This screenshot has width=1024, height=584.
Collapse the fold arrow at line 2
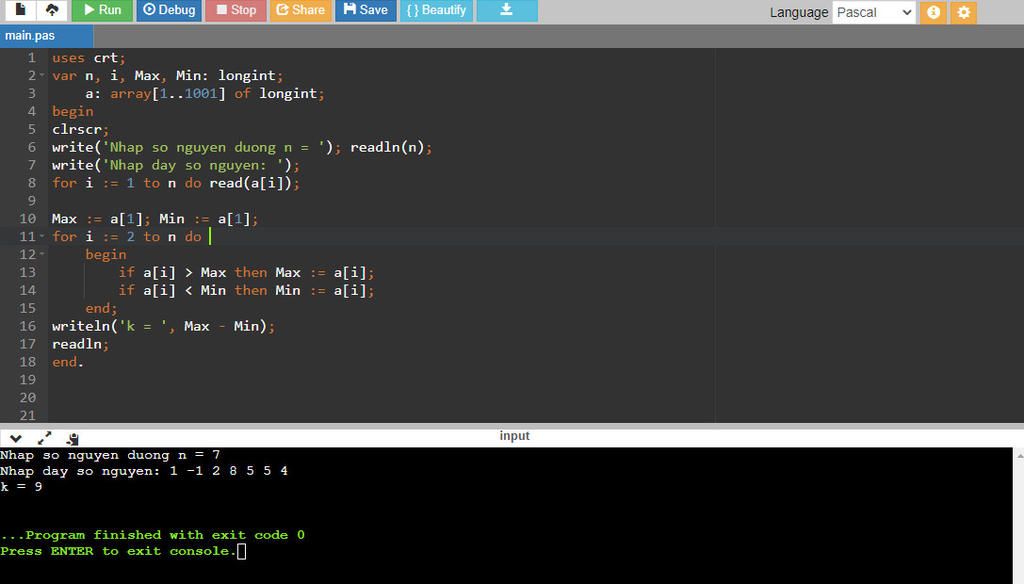pyautogui.click(x=42, y=75)
